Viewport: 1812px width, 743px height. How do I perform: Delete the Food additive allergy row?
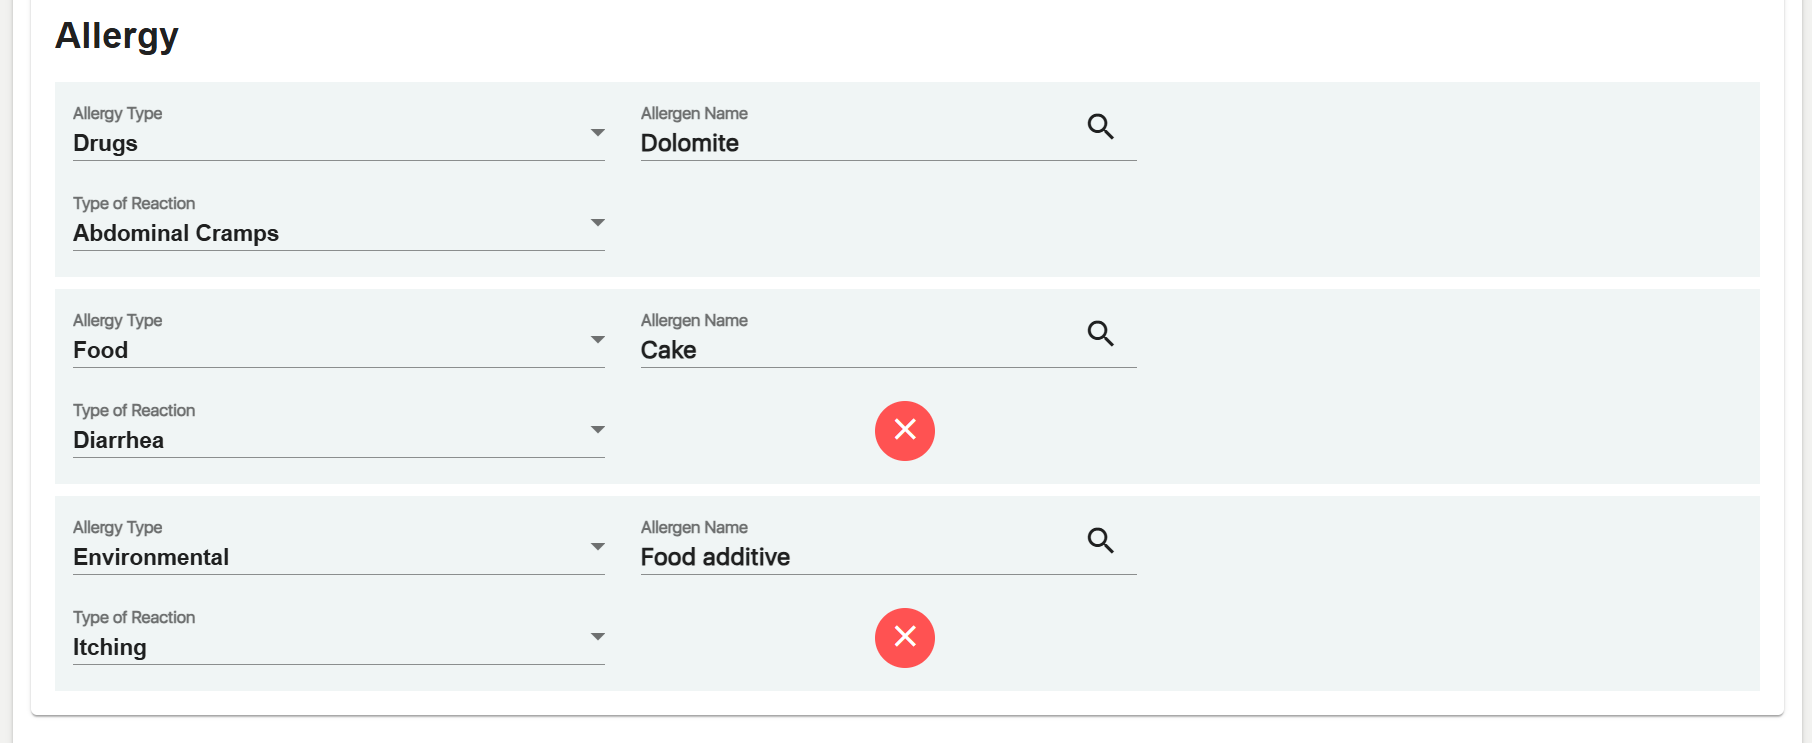pos(905,638)
